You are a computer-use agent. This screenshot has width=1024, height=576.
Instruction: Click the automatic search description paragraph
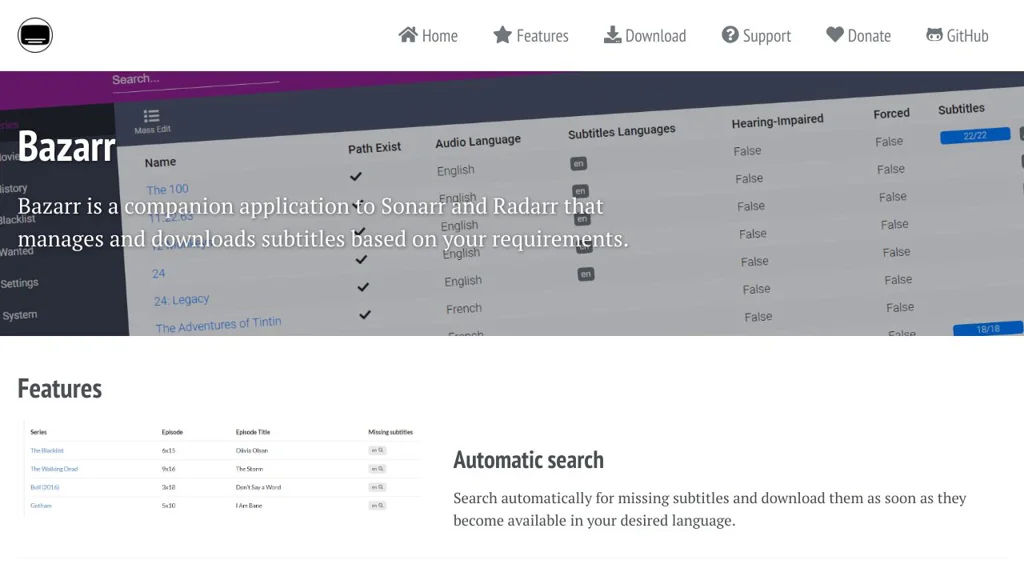coord(710,509)
